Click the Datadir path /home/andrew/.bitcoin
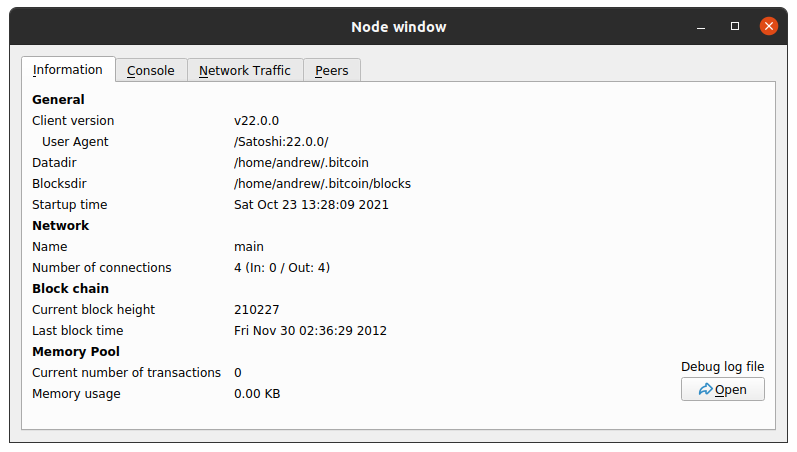The width and height of the screenshot is (797, 452). [301, 163]
